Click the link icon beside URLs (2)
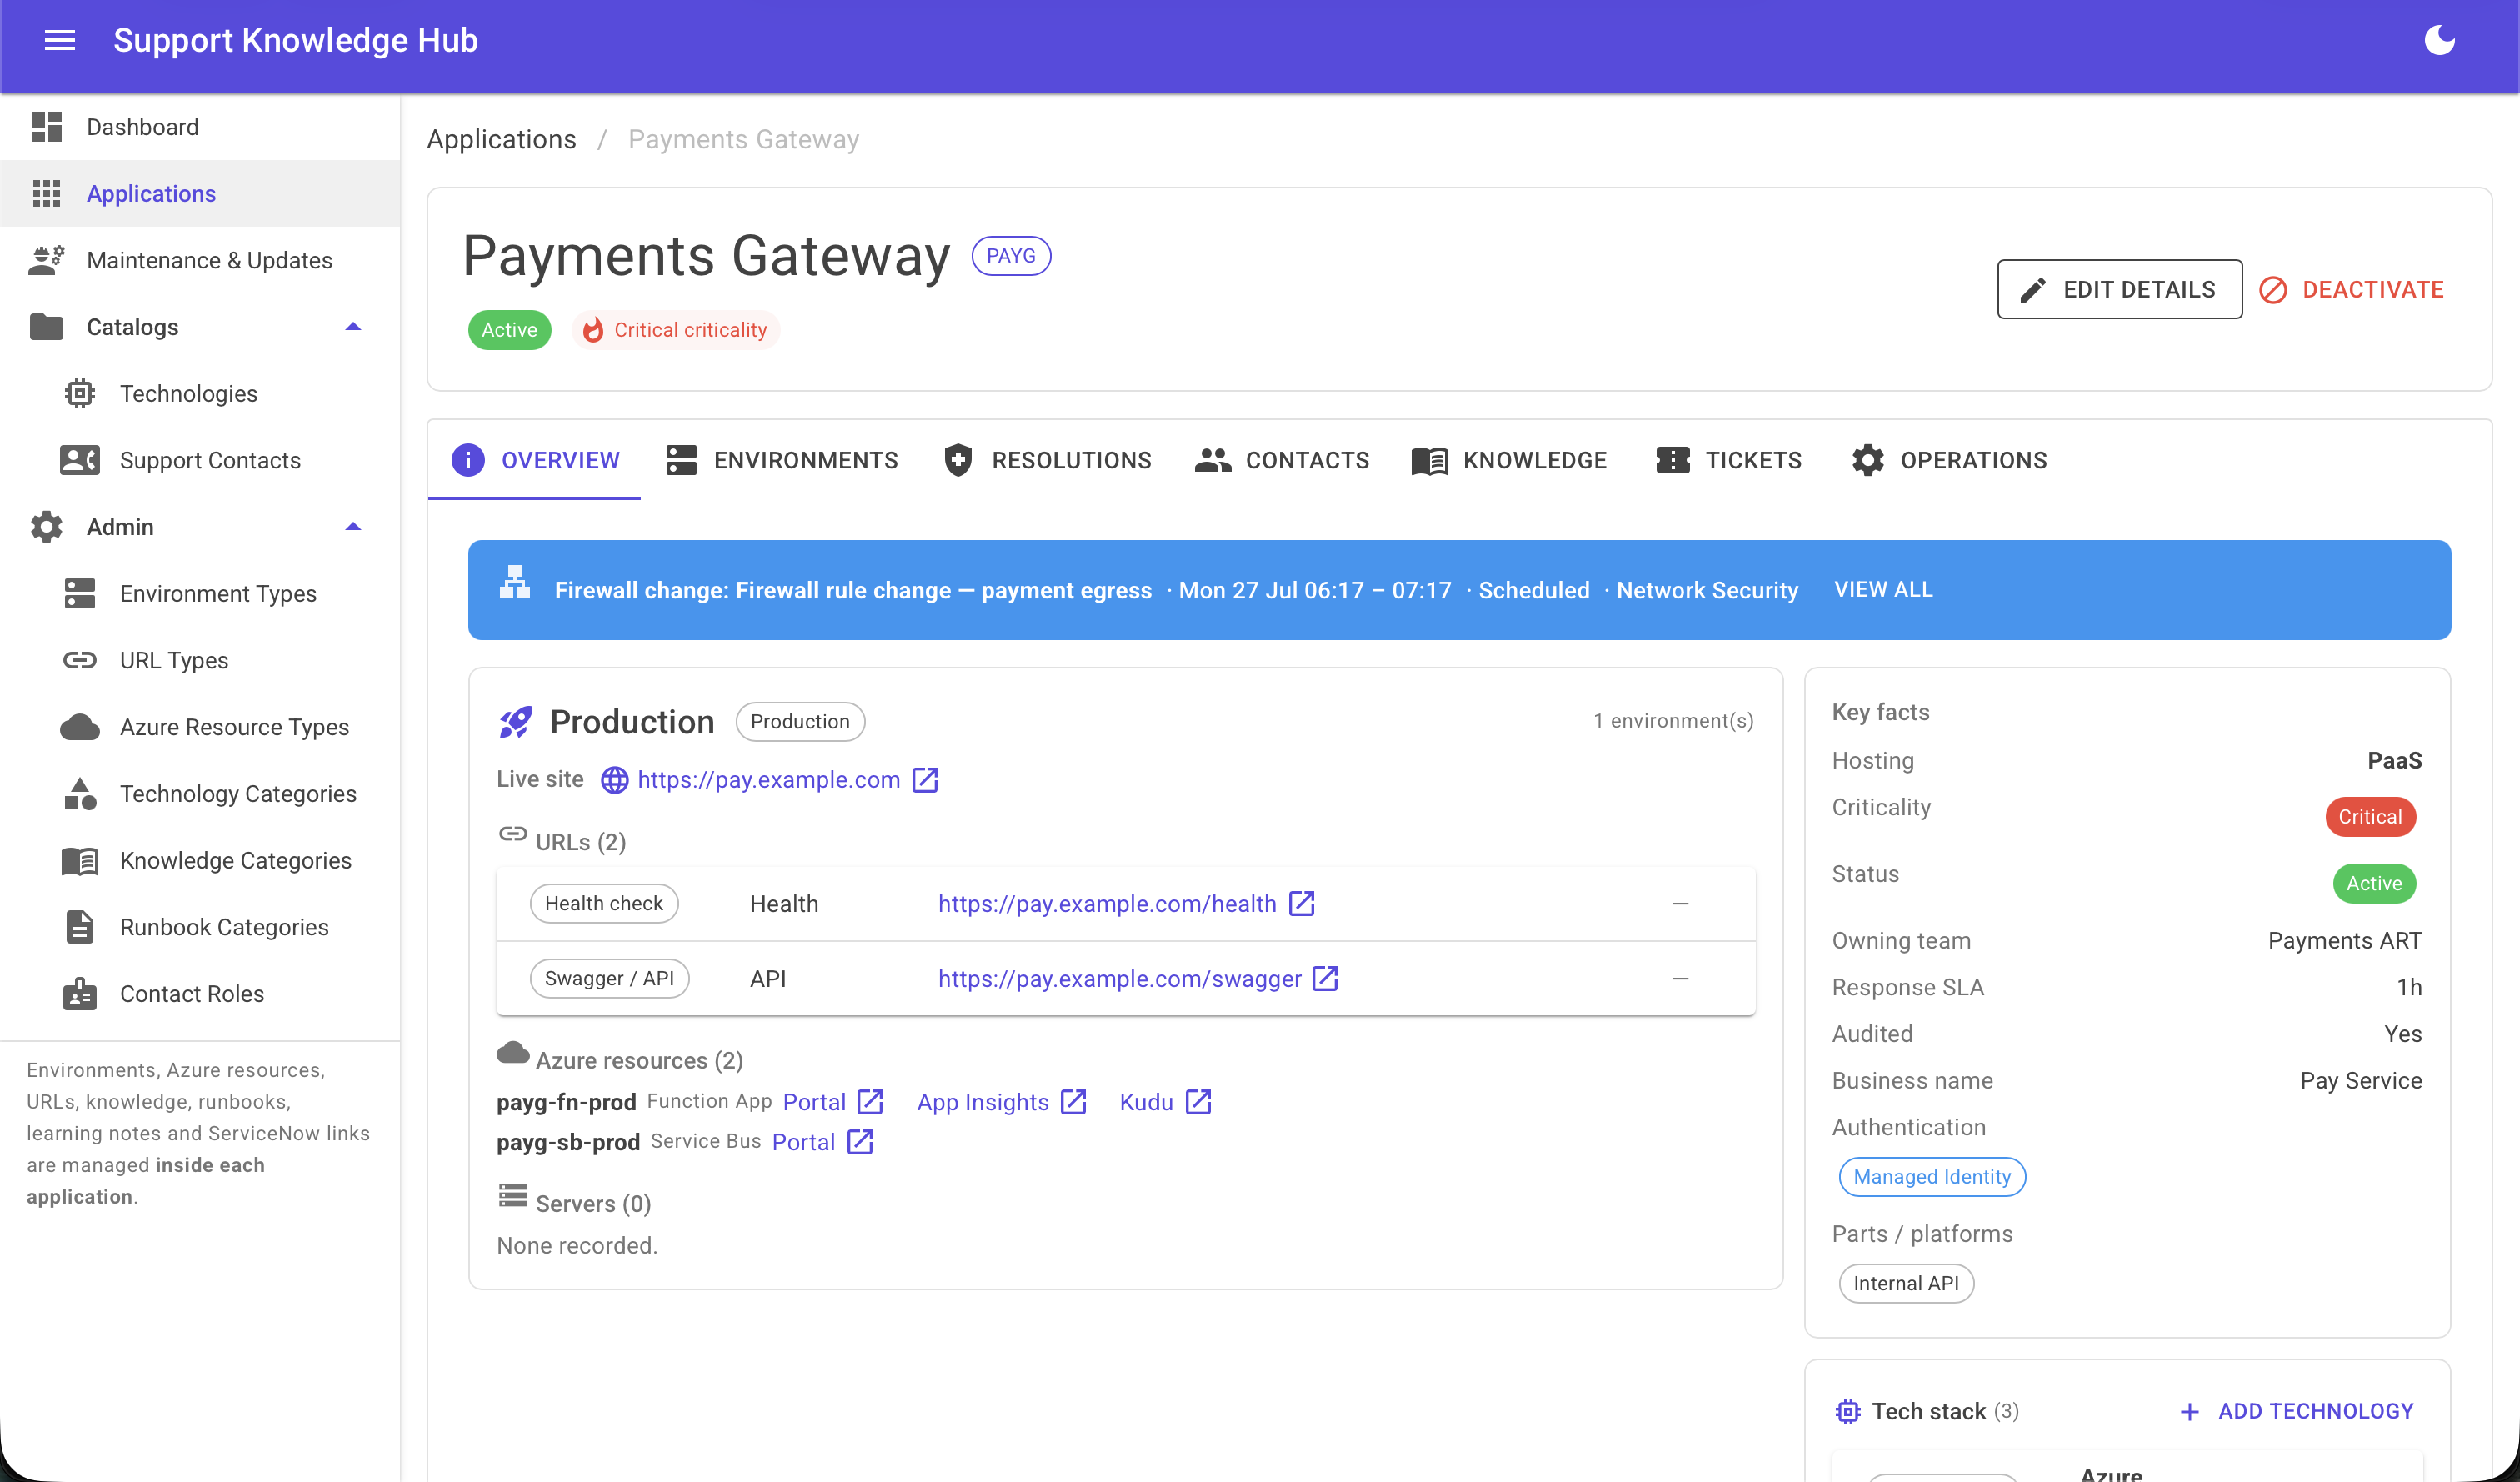Screen dimensions: 2520x1482 click(513, 833)
